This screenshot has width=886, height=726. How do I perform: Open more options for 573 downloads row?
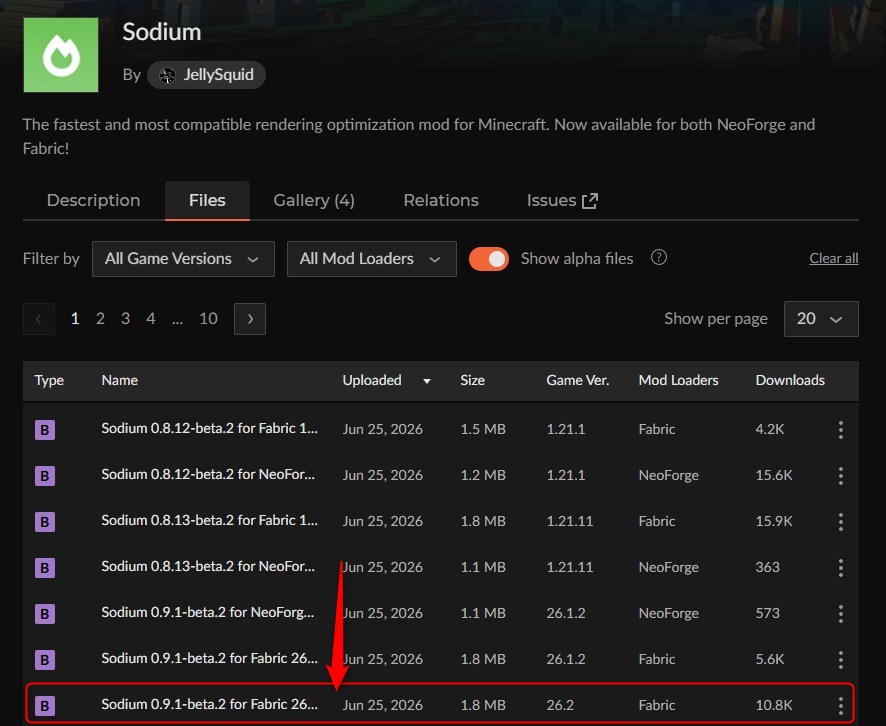[841, 614]
